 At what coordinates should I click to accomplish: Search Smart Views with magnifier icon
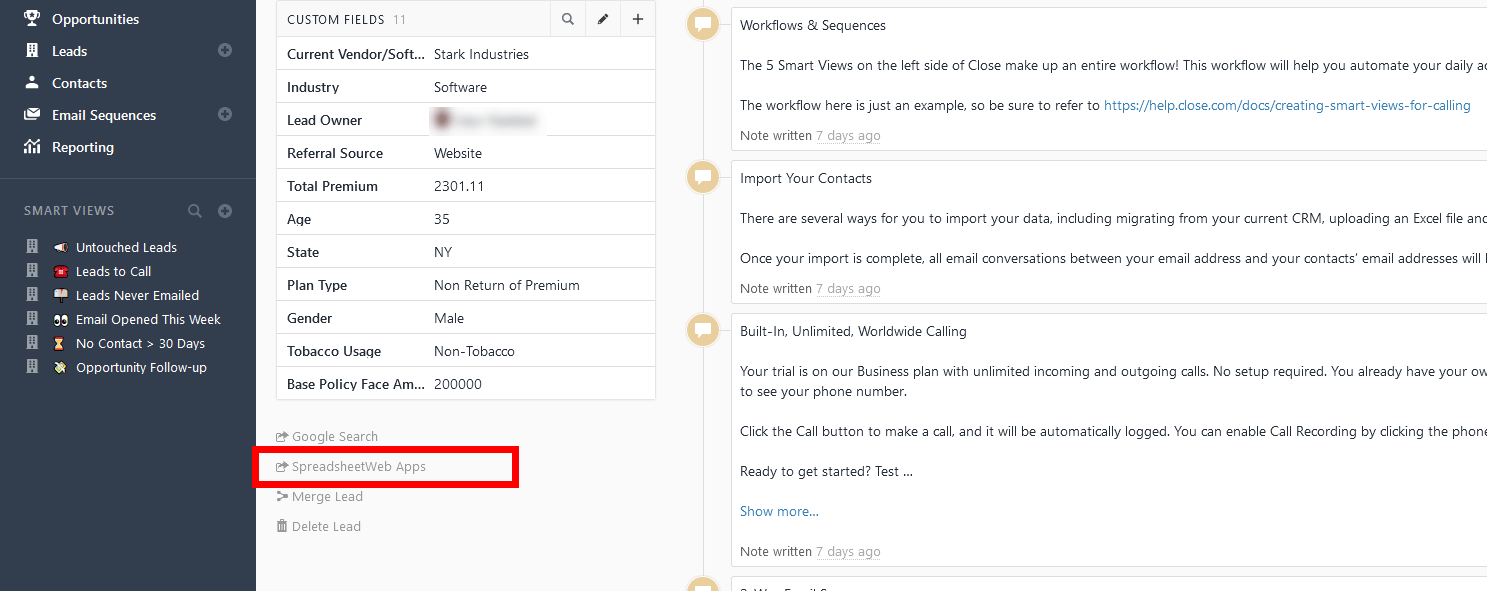[195, 211]
